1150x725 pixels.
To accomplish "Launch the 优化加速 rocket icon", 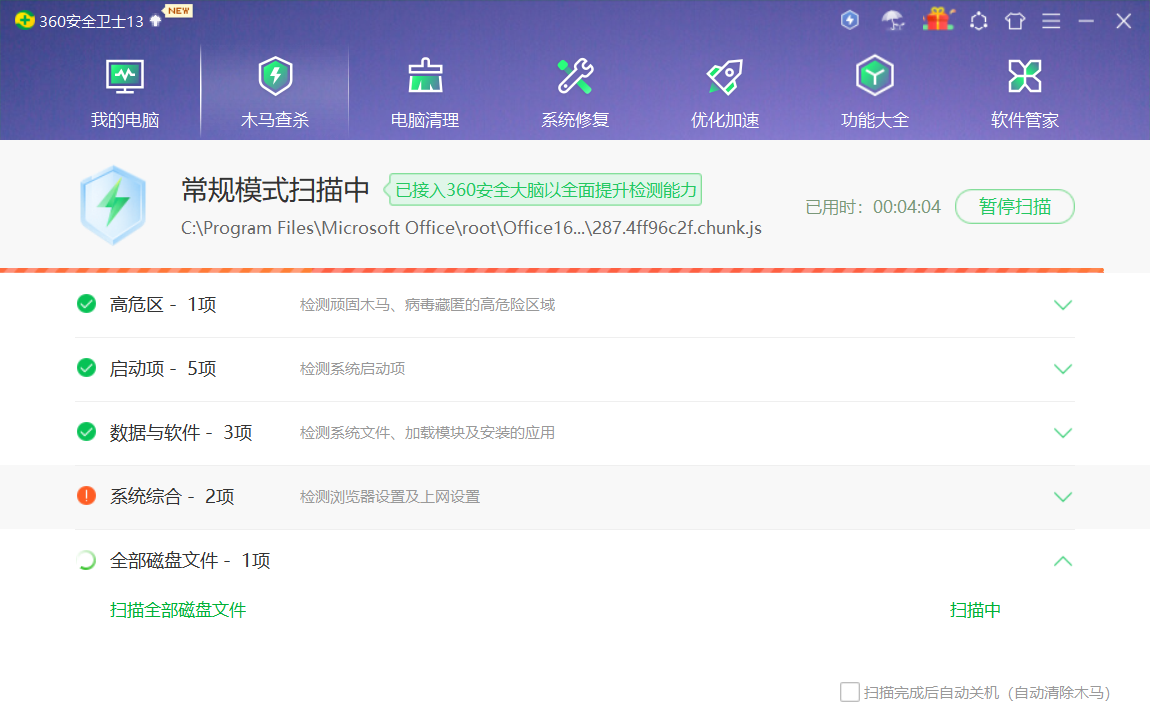I will tap(725, 76).
